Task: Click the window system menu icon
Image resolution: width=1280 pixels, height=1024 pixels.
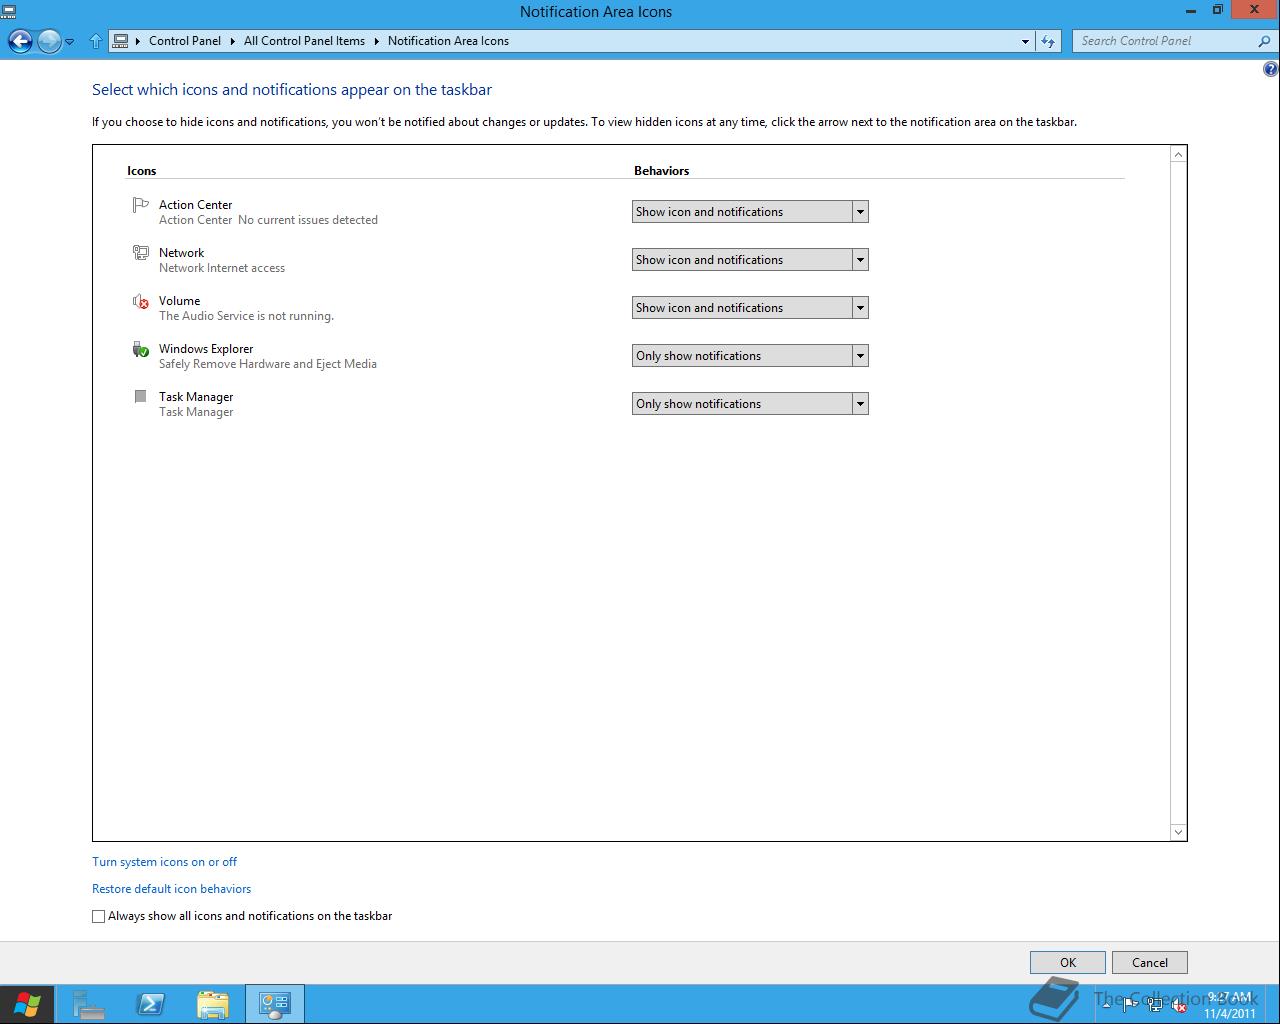Action: (x=9, y=11)
